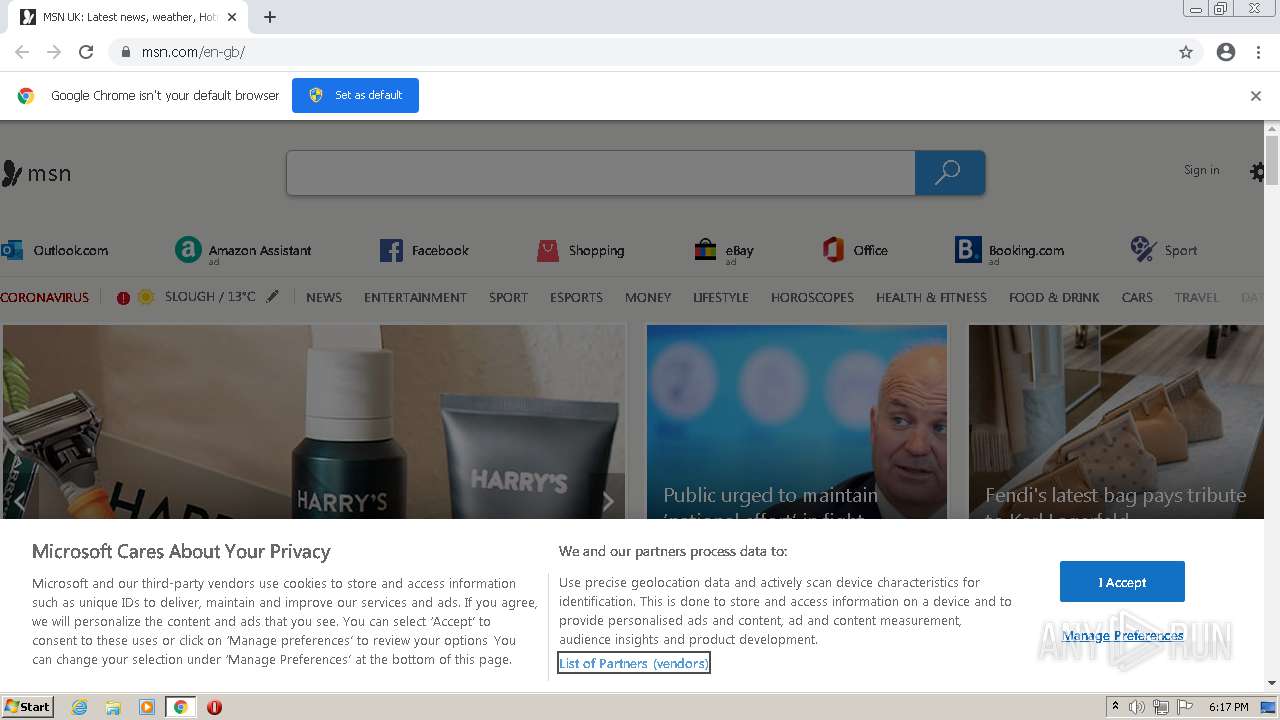Click the network tray icon

pos(1161,707)
